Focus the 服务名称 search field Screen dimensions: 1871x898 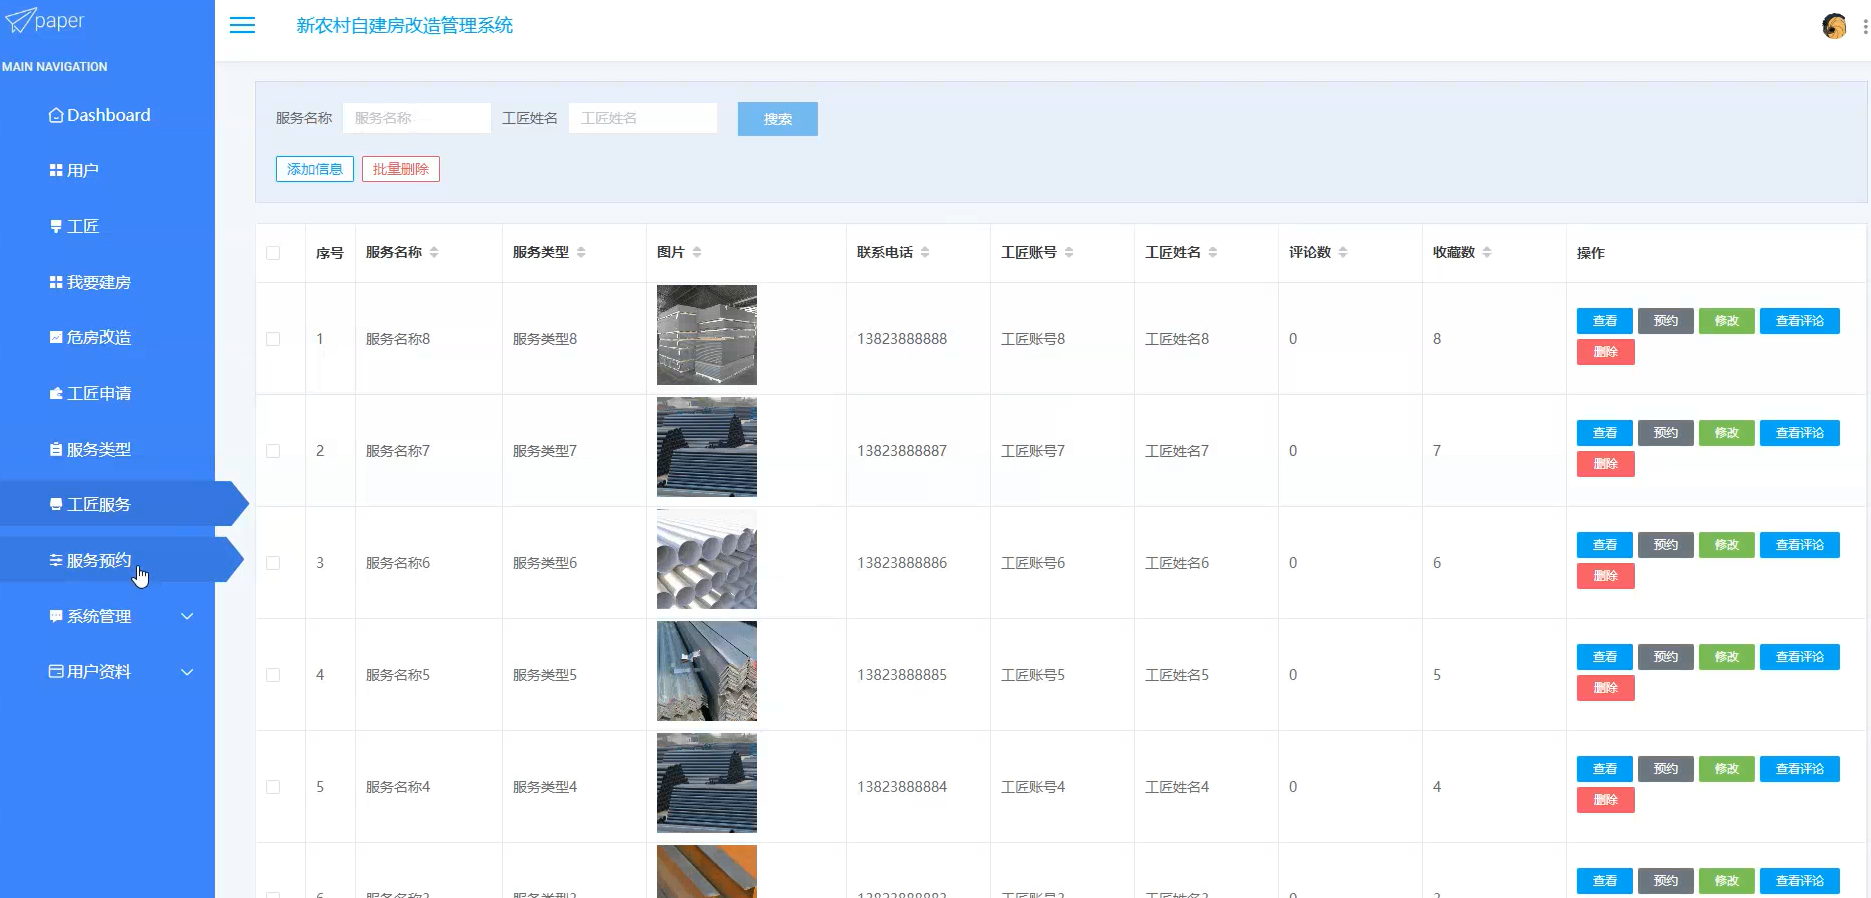[417, 118]
